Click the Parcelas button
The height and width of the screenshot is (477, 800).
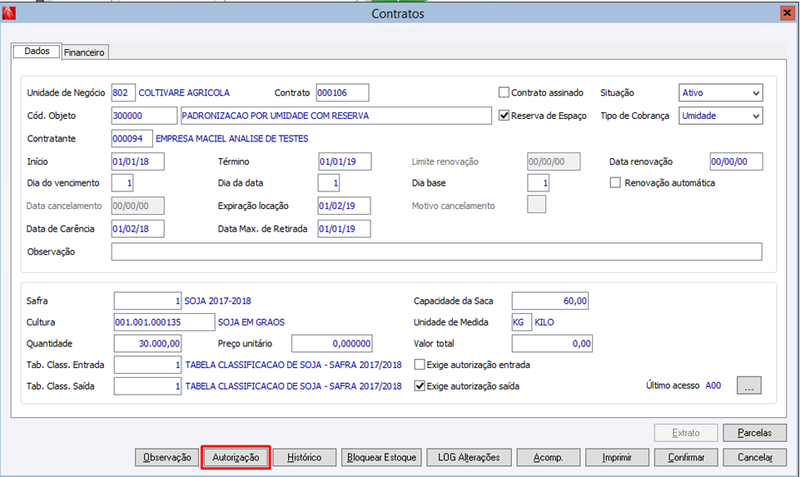click(x=755, y=433)
